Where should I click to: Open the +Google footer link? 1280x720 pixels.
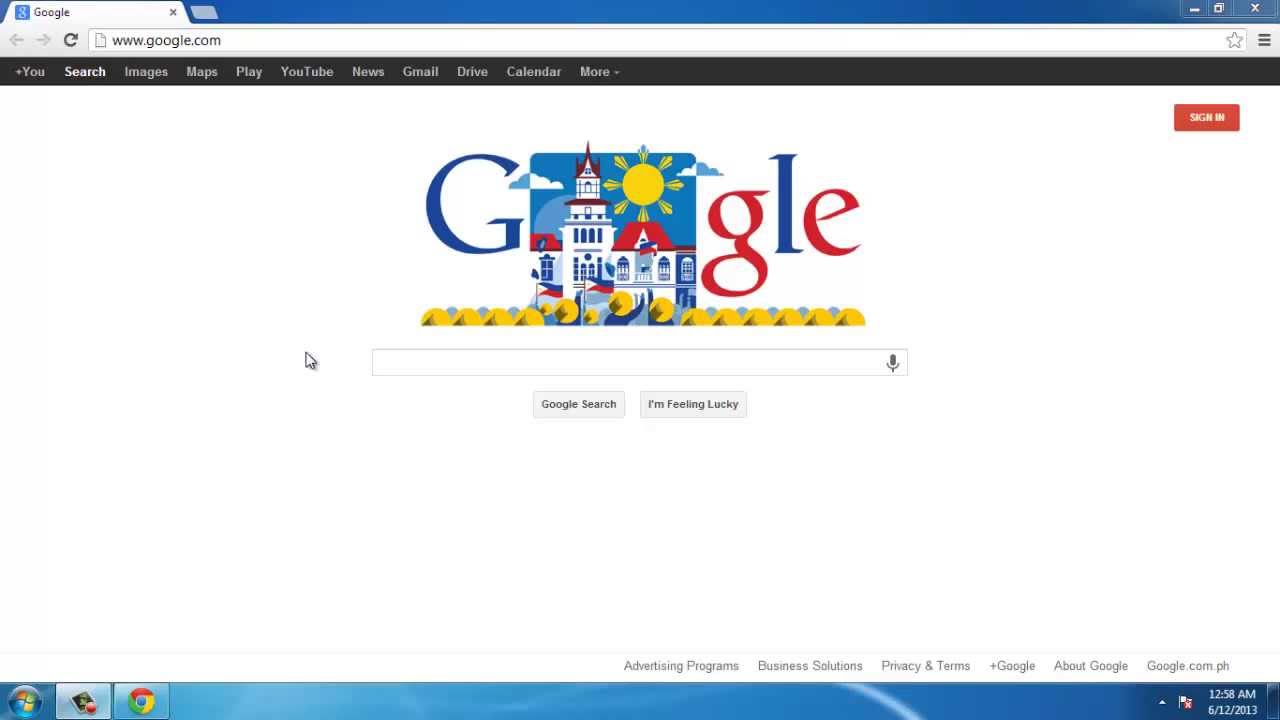(1012, 666)
